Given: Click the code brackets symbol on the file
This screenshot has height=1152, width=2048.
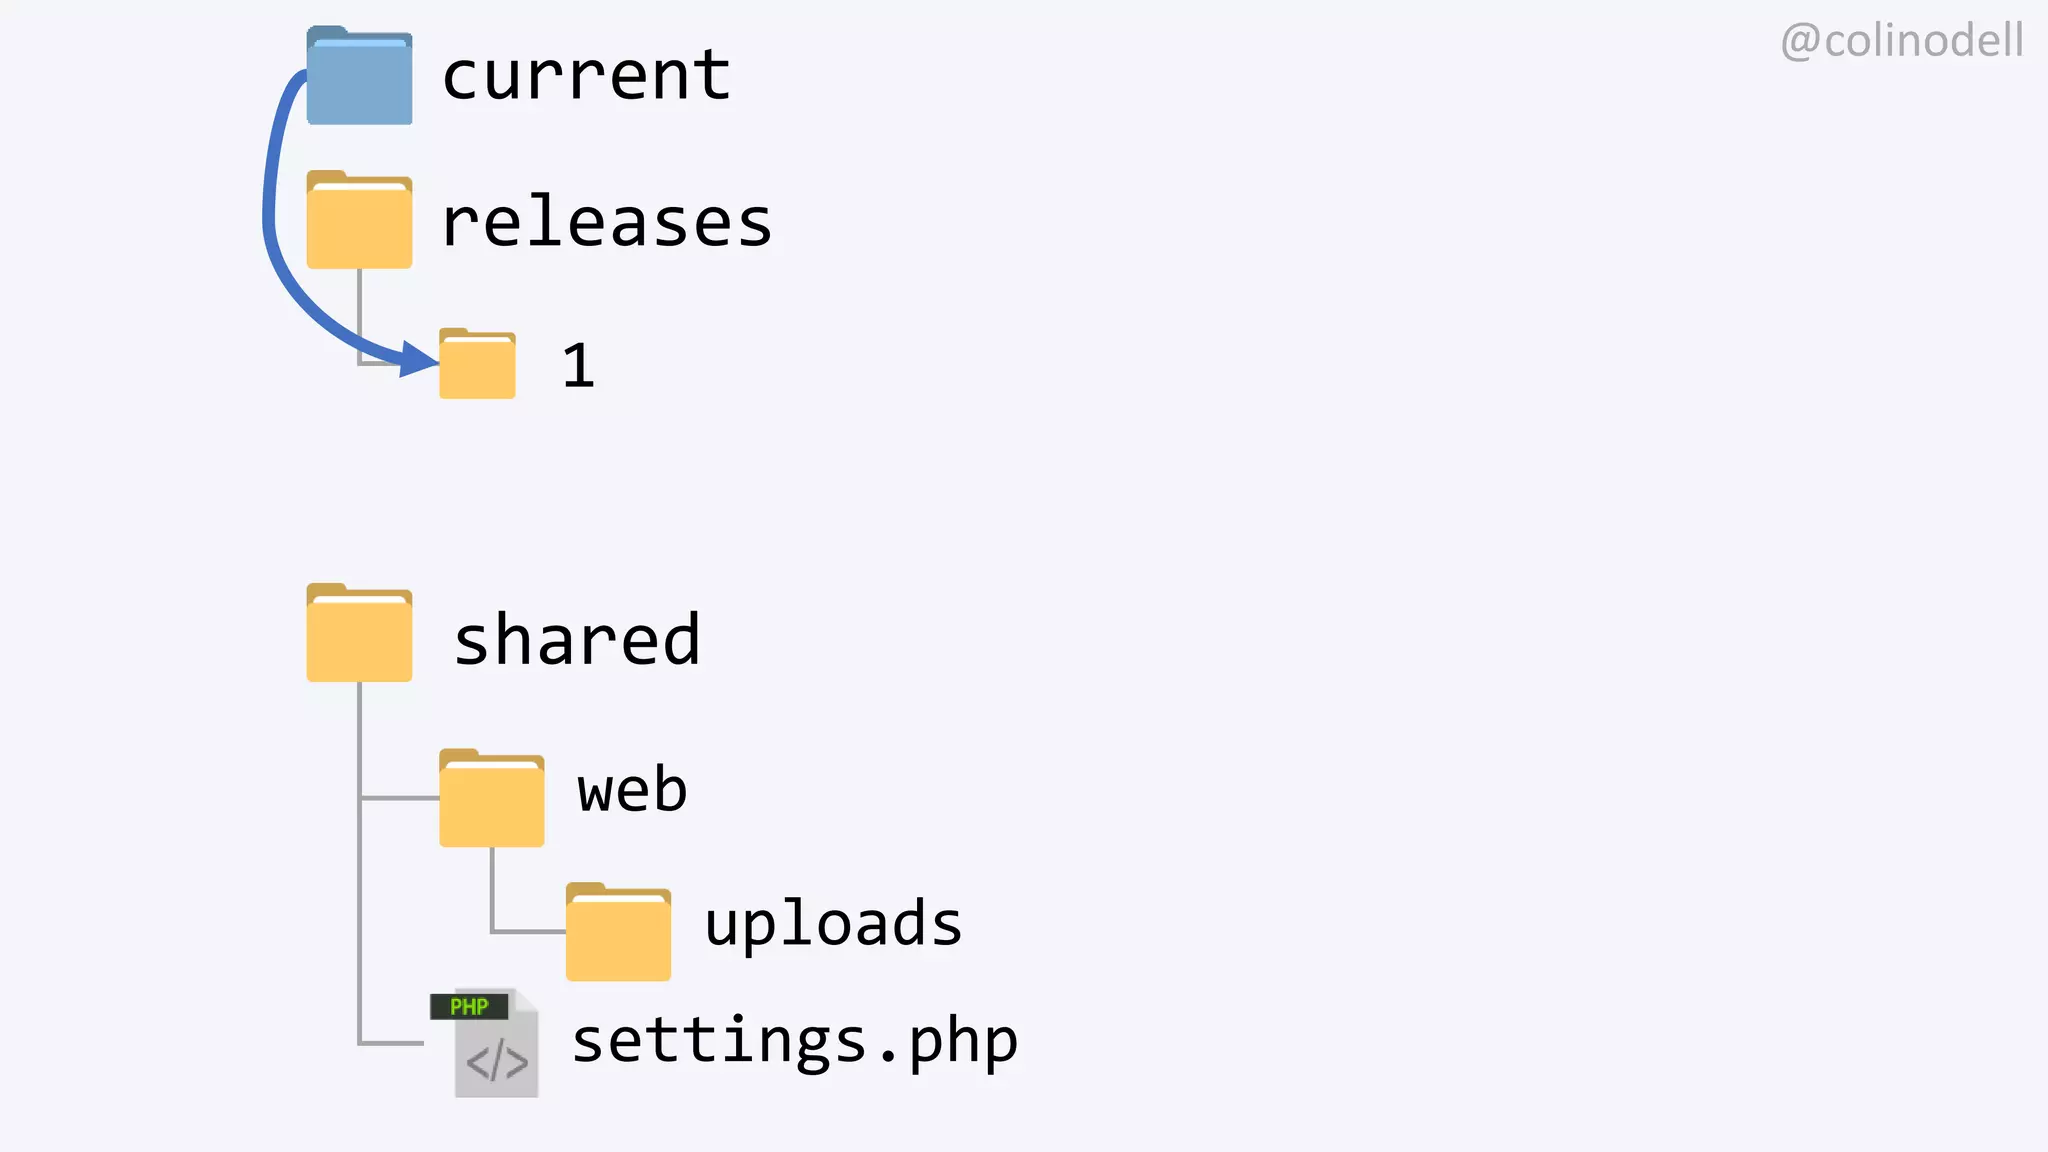Looking at the screenshot, I should [x=497, y=1062].
